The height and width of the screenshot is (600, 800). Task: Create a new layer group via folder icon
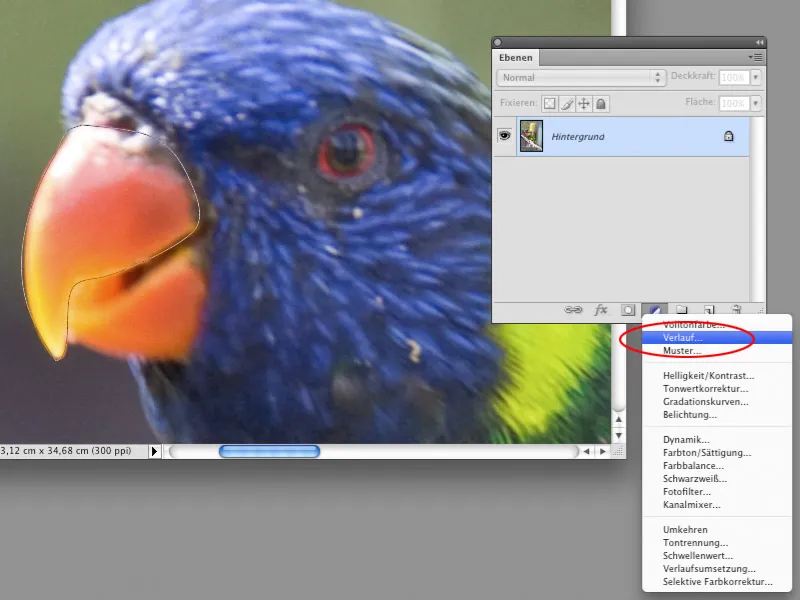point(684,310)
